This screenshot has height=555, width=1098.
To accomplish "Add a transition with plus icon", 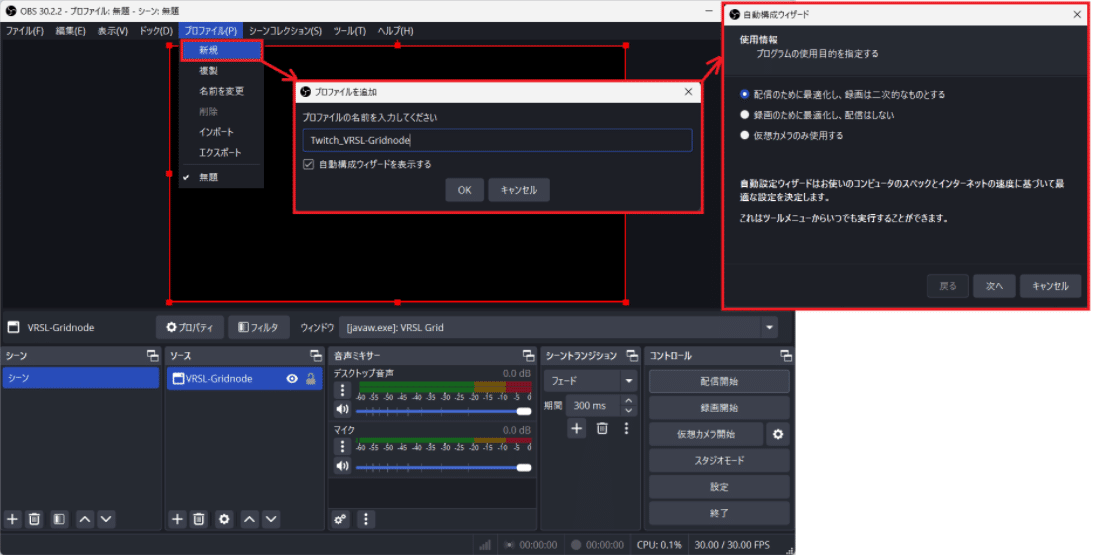I will tap(576, 428).
